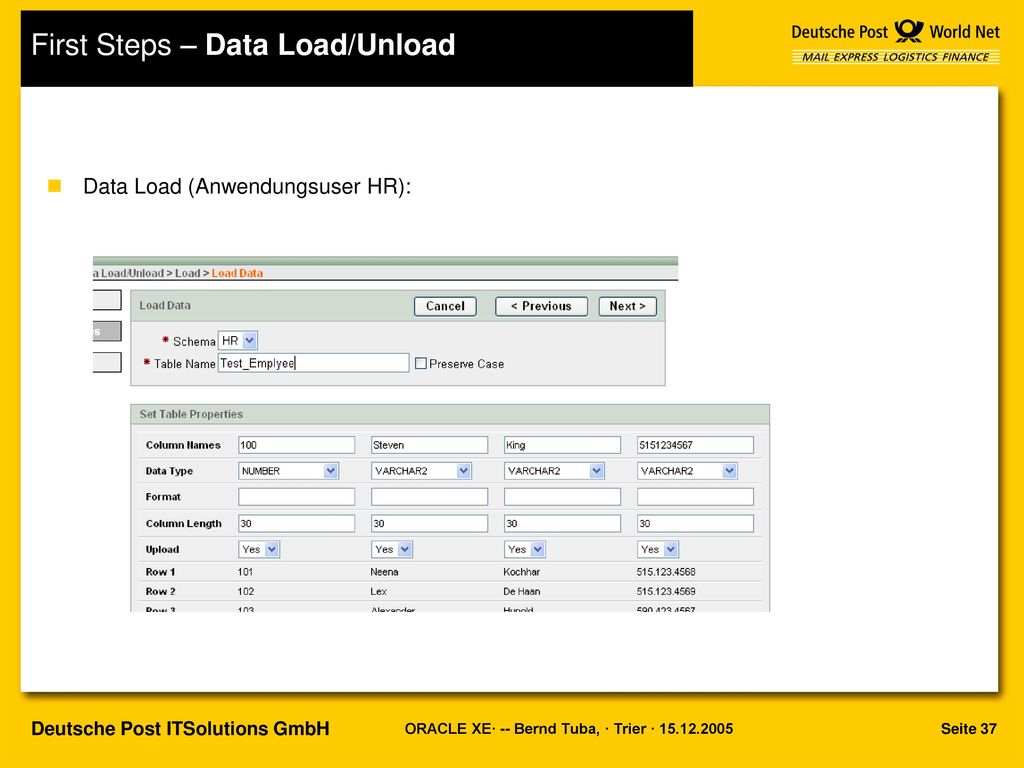Open Upload Yes dropdown in 100 column

click(x=259, y=549)
